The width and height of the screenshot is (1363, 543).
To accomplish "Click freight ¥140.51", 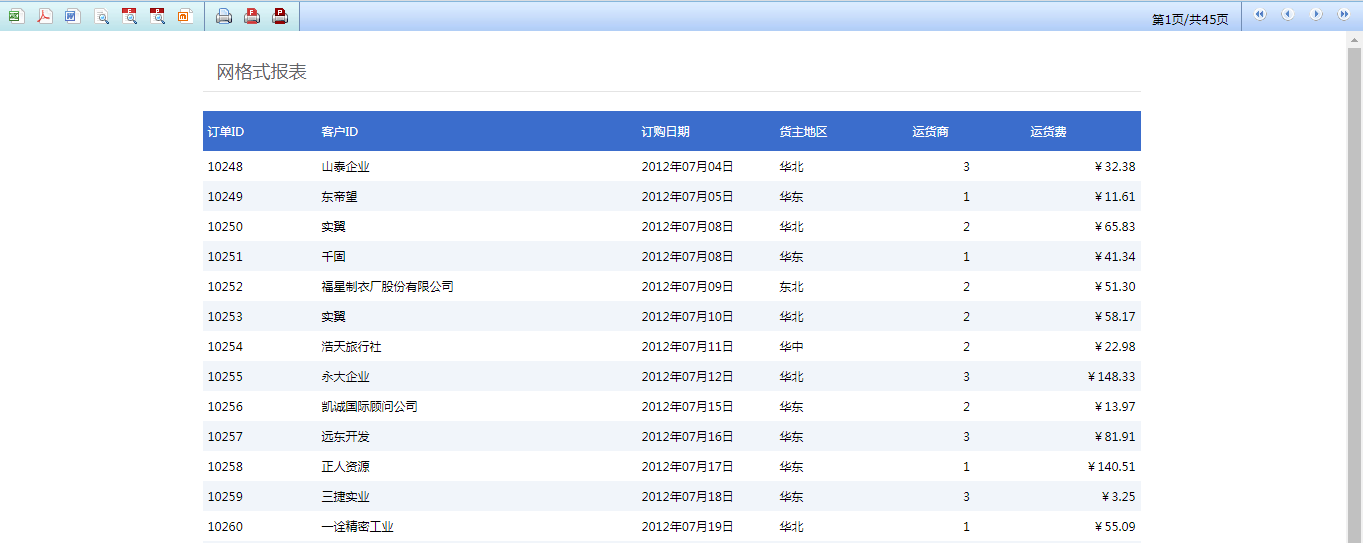I will coord(1111,467).
